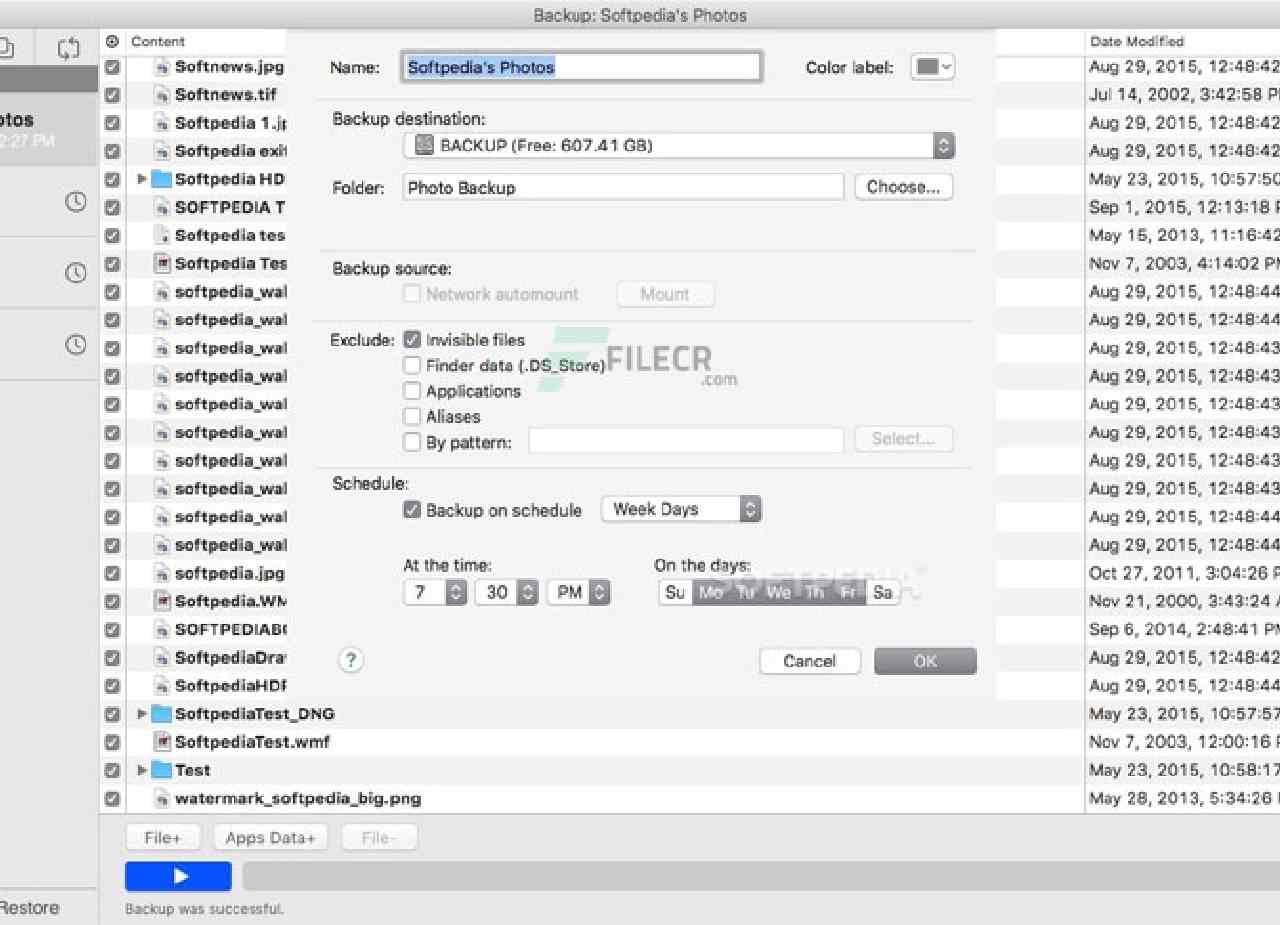Click the Oct 27, 2011 date cell
Image resolution: width=1280 pixels, height=925 pixels.
(x=1184, y=574)
